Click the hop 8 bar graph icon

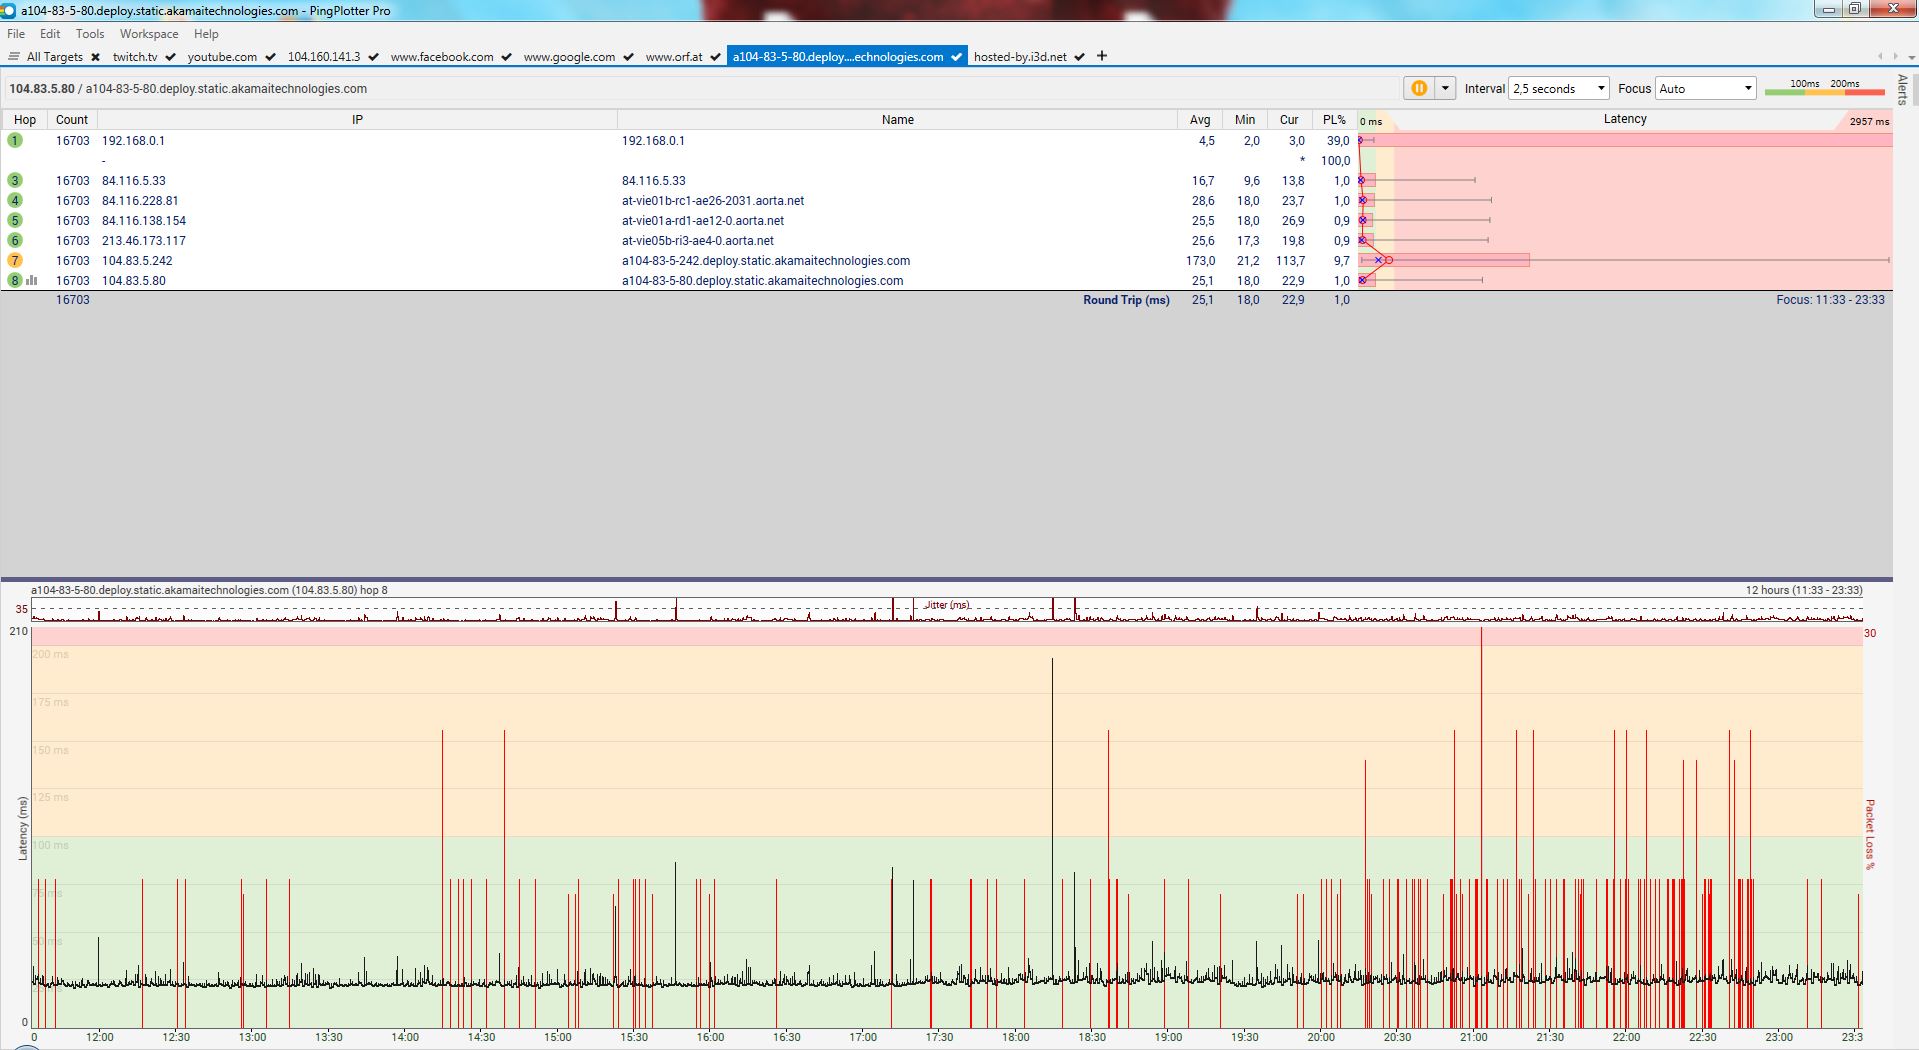tap(32, 281)
